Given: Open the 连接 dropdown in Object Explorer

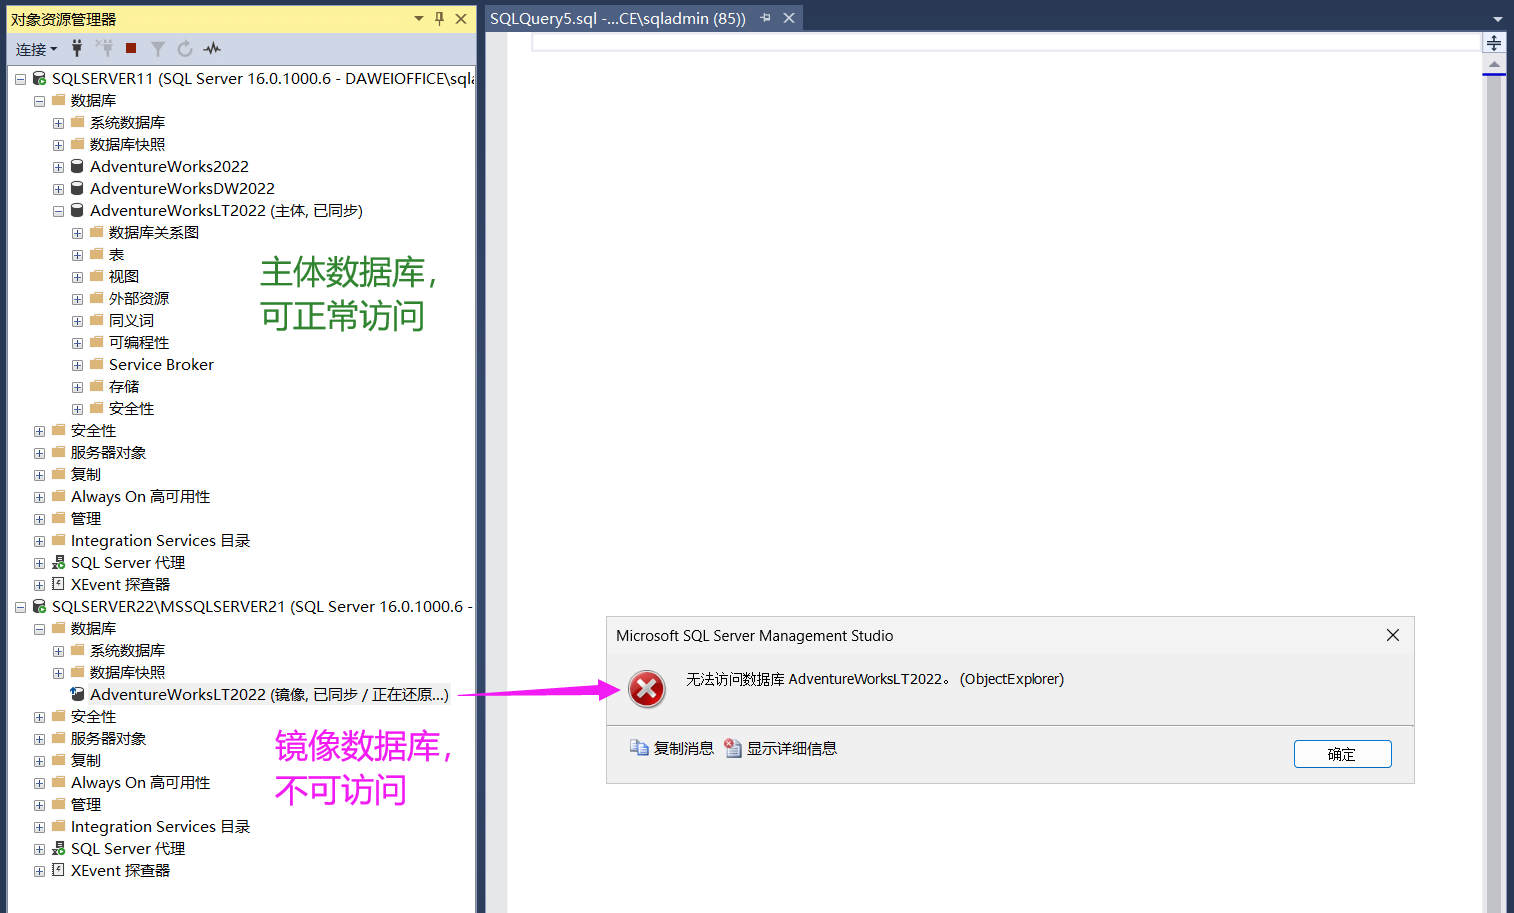Looking at the screenshot, I should pos(36,49).
